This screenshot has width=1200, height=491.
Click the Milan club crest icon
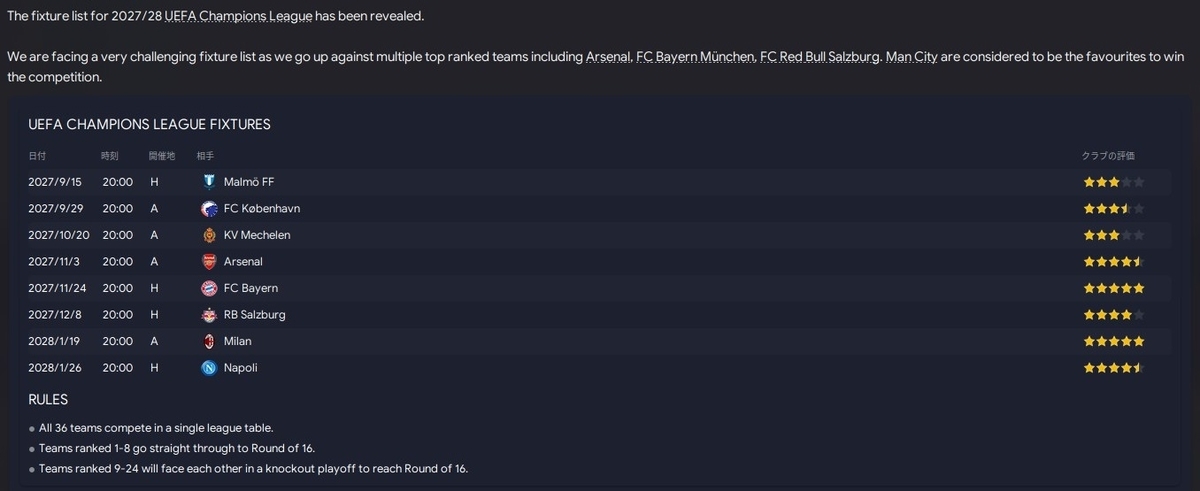[x=208, y=341]
